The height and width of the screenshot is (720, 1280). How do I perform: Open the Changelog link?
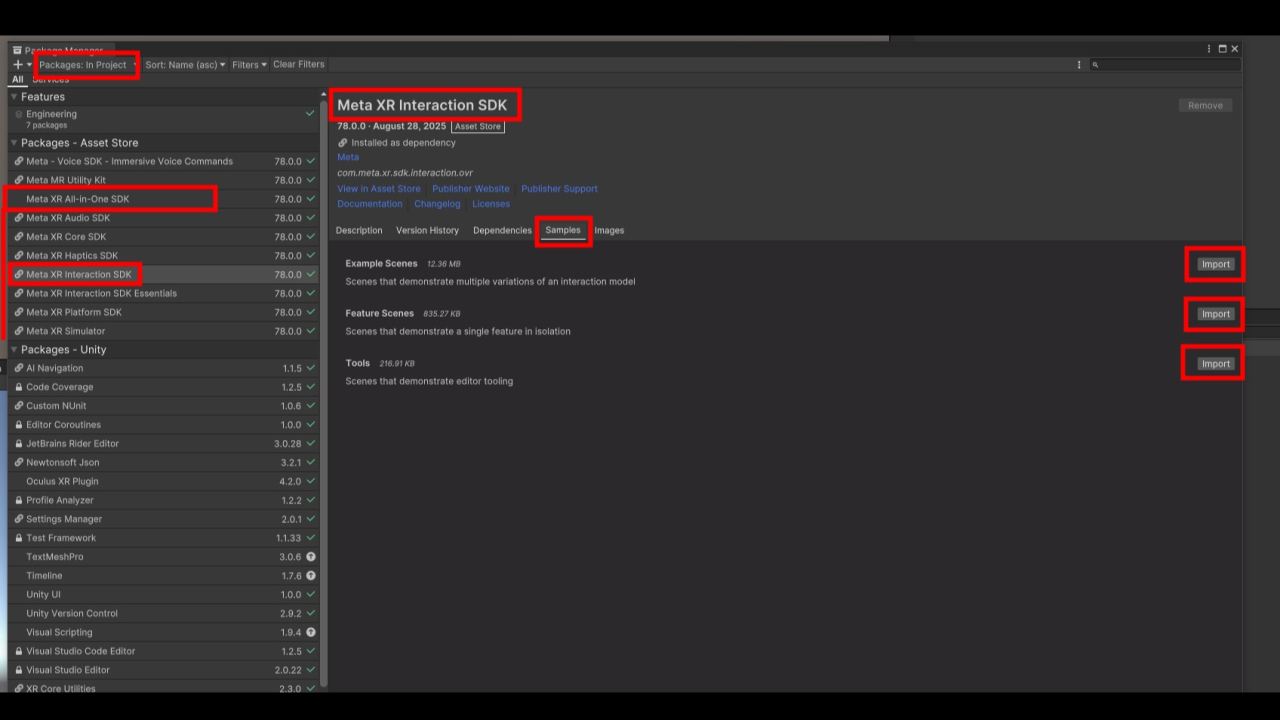pyautogui.click(x=437, y=204)
